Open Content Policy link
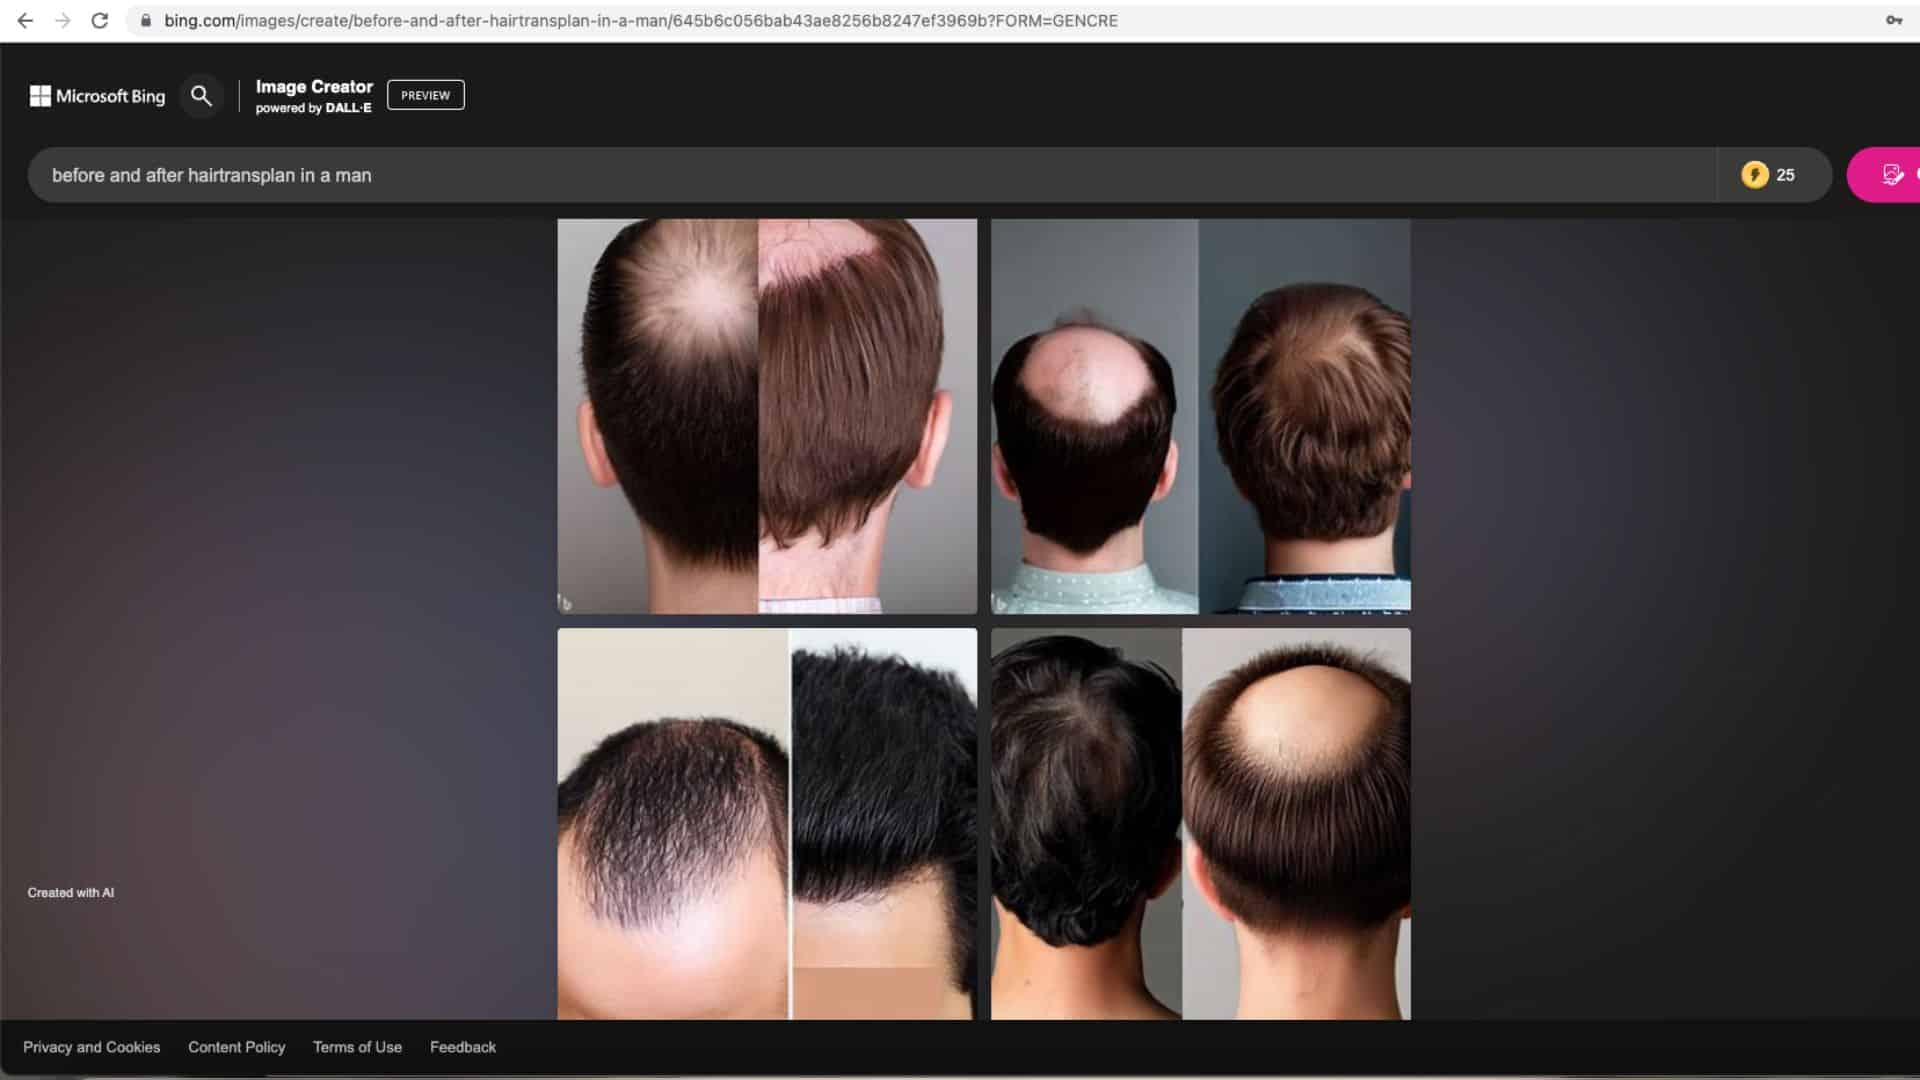This screenshot has height=1080, width=1920. tap(237, 1047)
